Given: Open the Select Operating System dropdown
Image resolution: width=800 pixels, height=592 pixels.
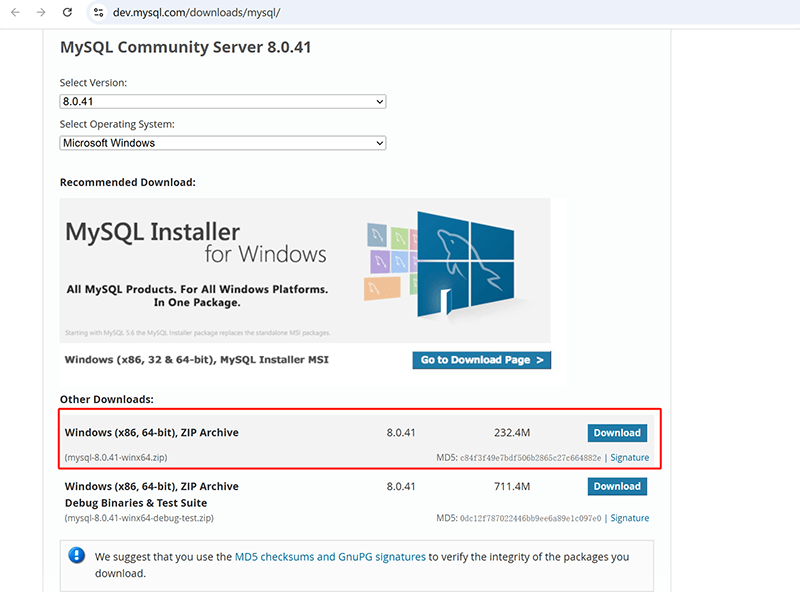Looking at the screenshot, I should coord(222,143).
